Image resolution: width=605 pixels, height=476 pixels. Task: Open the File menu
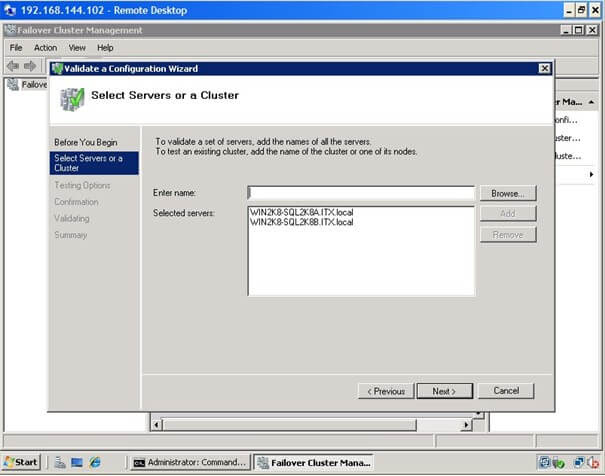(x=16, y=48)
